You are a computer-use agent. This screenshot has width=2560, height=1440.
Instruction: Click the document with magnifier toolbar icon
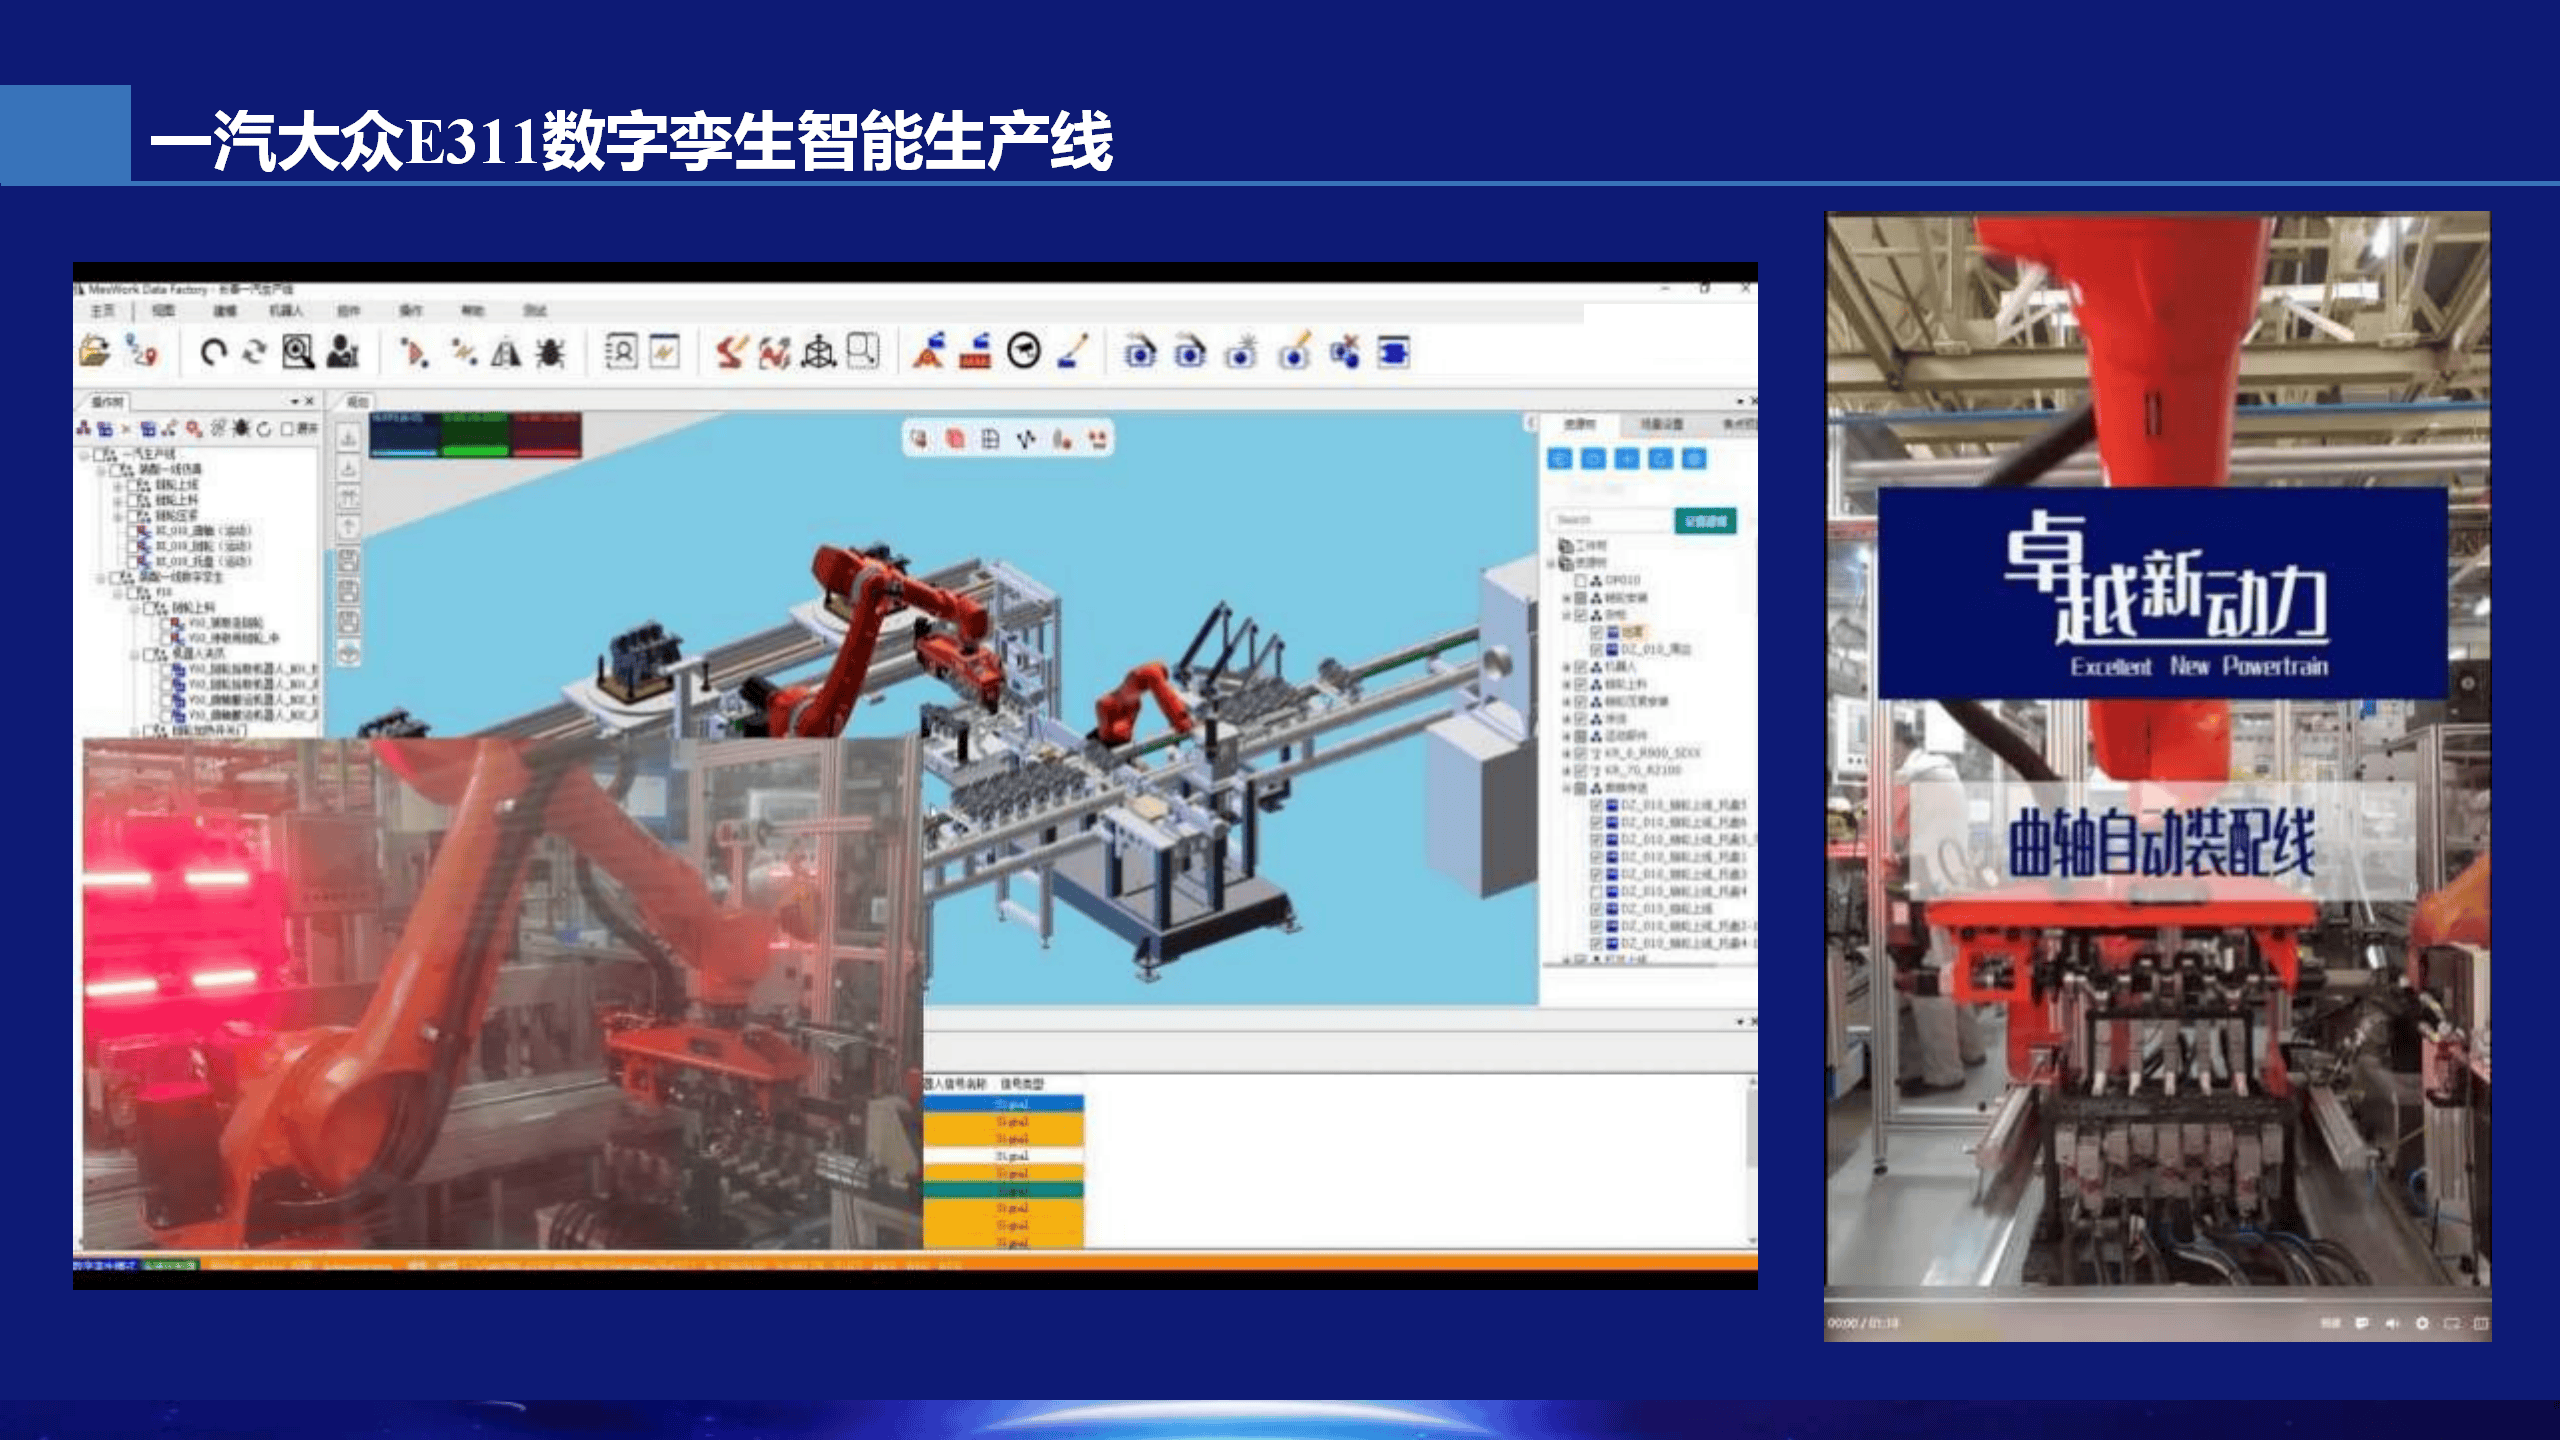click(863, 351)
